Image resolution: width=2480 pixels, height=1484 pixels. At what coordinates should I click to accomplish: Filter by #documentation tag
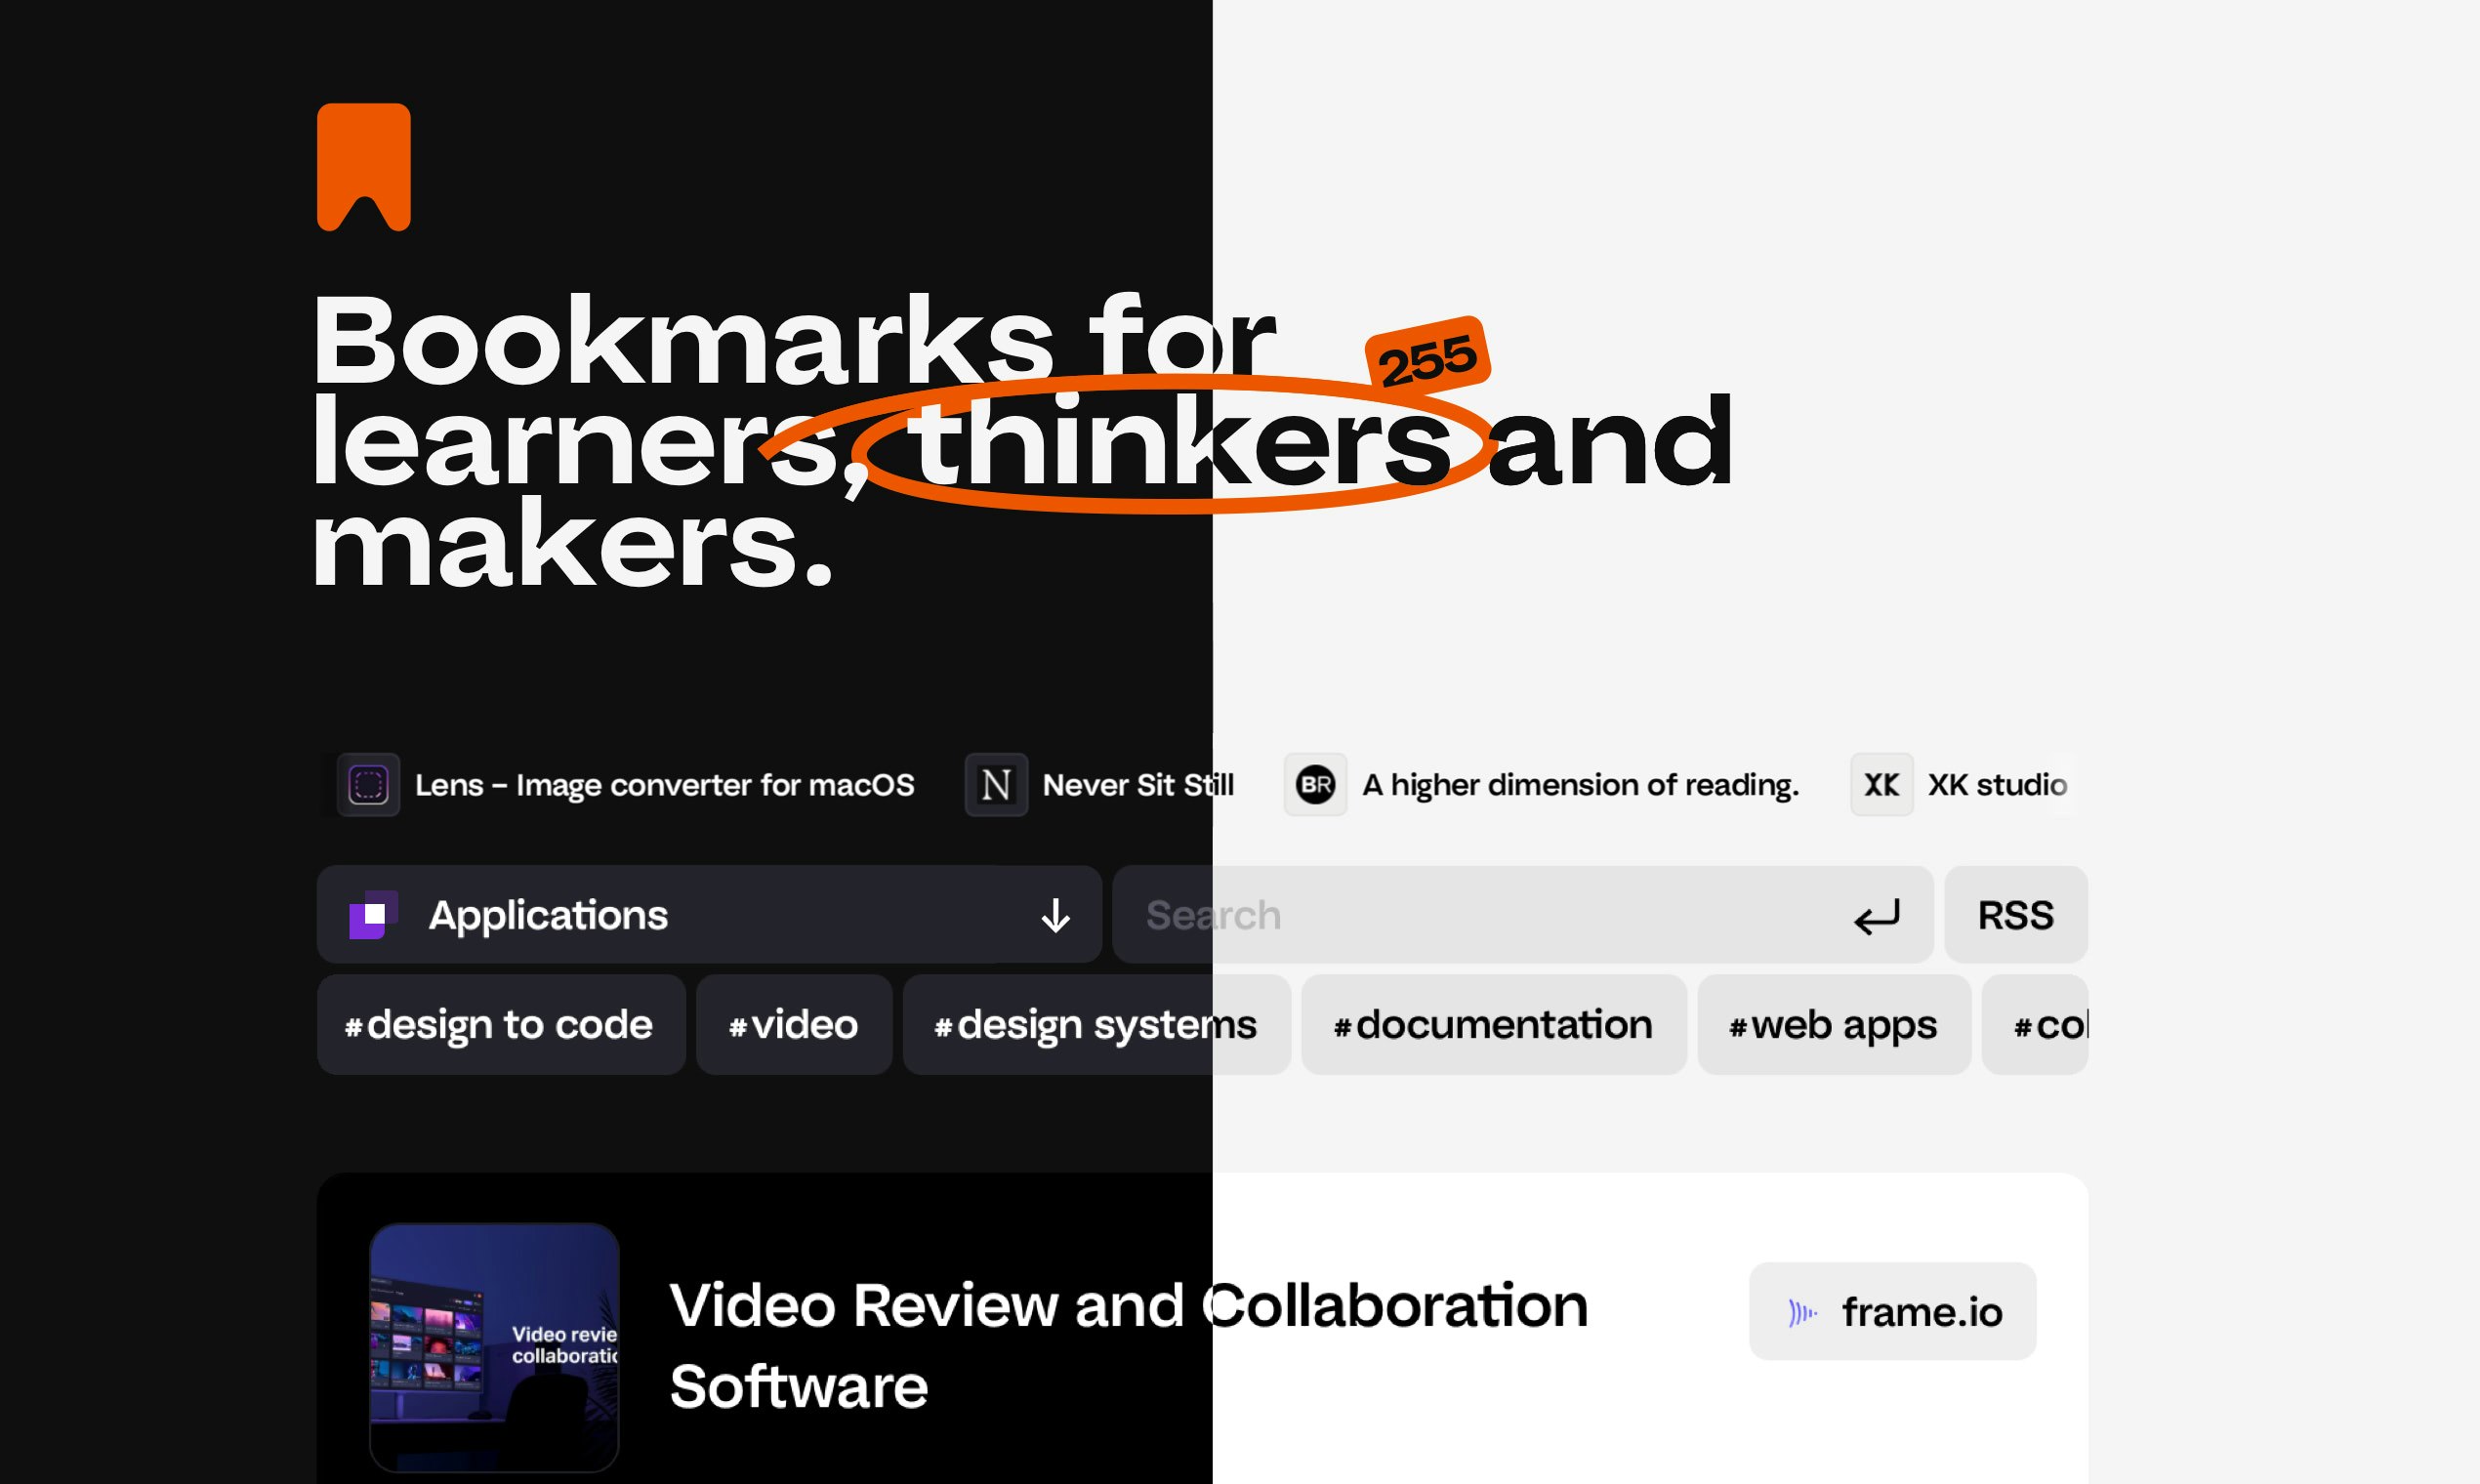click(1493, 1025)
